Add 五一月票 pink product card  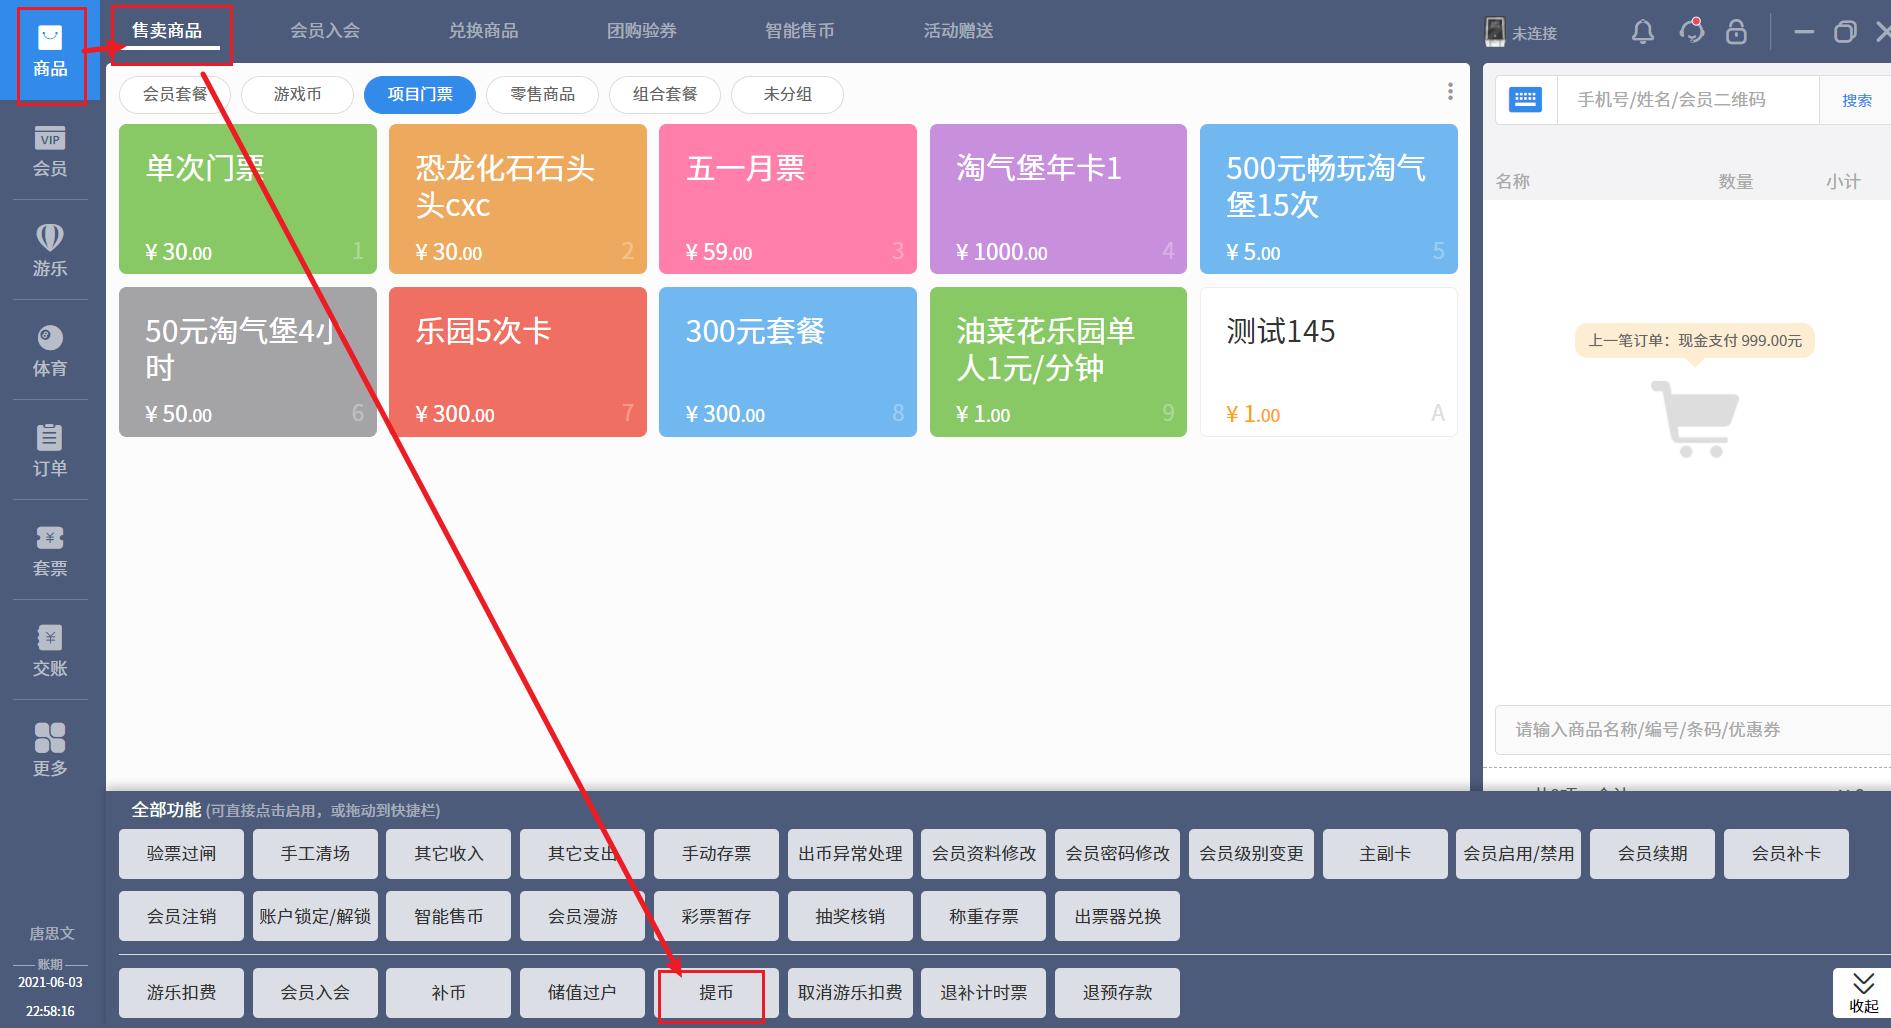(788, 199)
